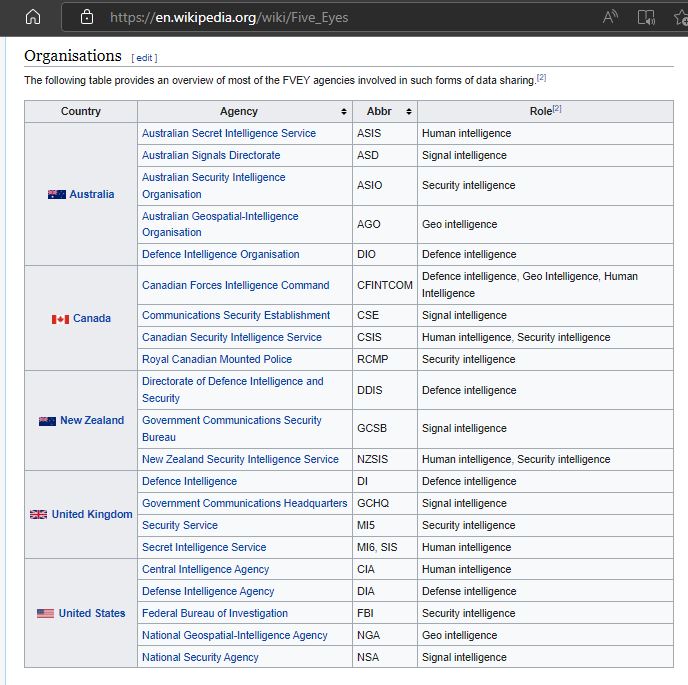Open Canadian Security Intelligence Service link
The width and height of the screenshot is (688, 685).
232,337
